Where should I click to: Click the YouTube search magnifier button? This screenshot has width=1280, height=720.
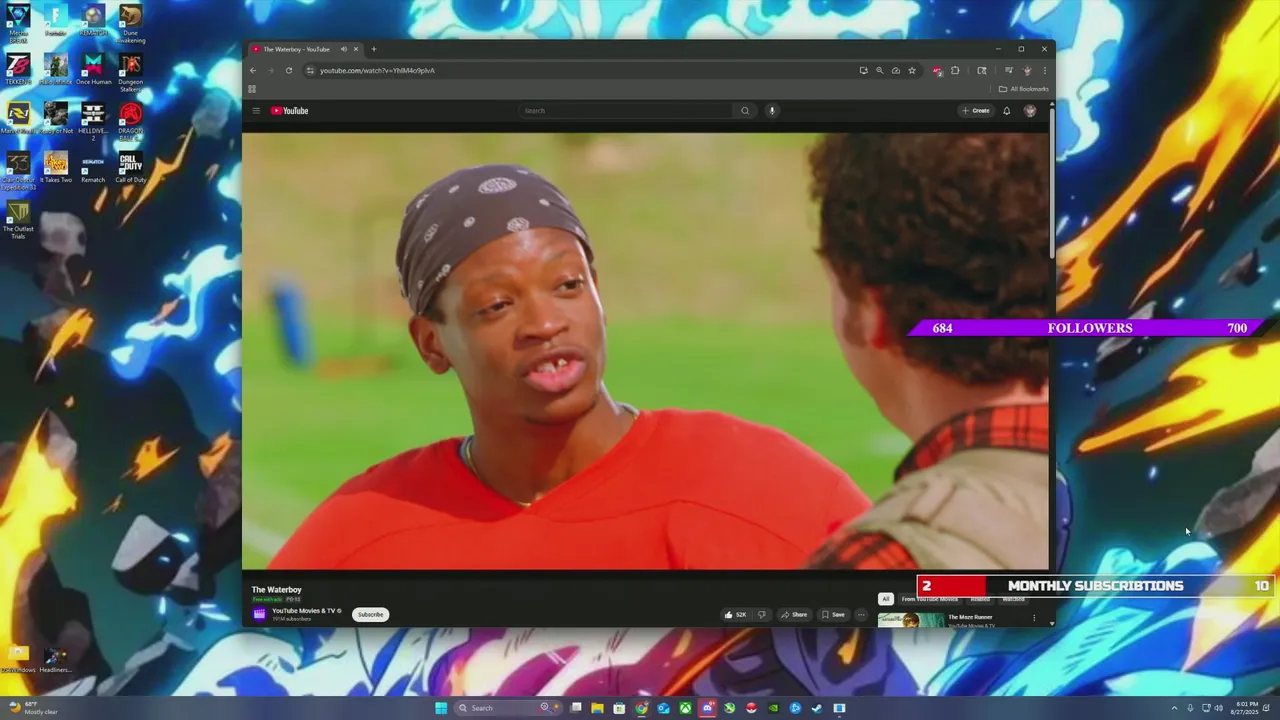coord(745,111)
